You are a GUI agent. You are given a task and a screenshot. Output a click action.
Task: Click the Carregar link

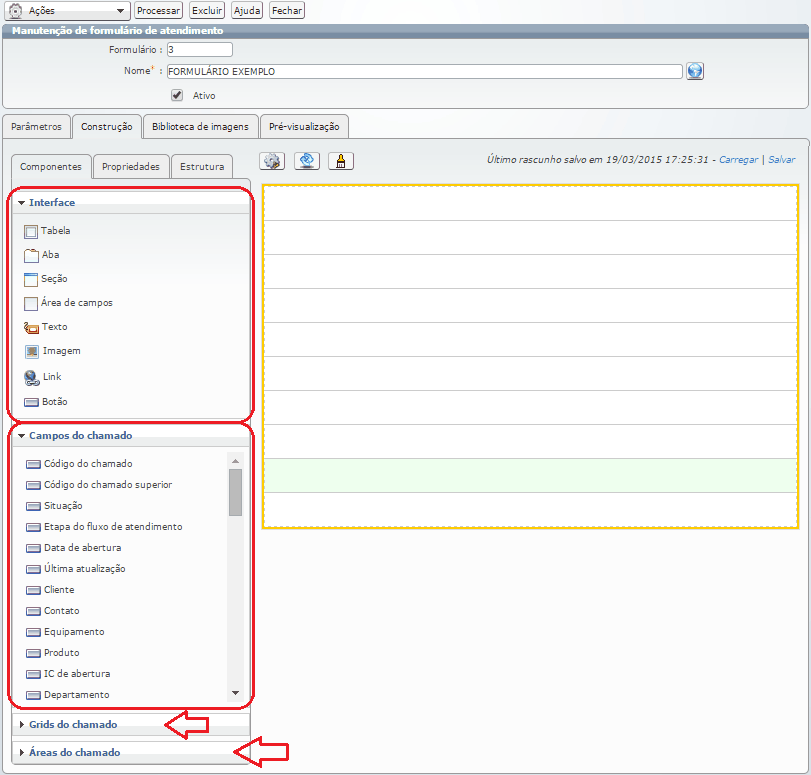tap(738, 159)
